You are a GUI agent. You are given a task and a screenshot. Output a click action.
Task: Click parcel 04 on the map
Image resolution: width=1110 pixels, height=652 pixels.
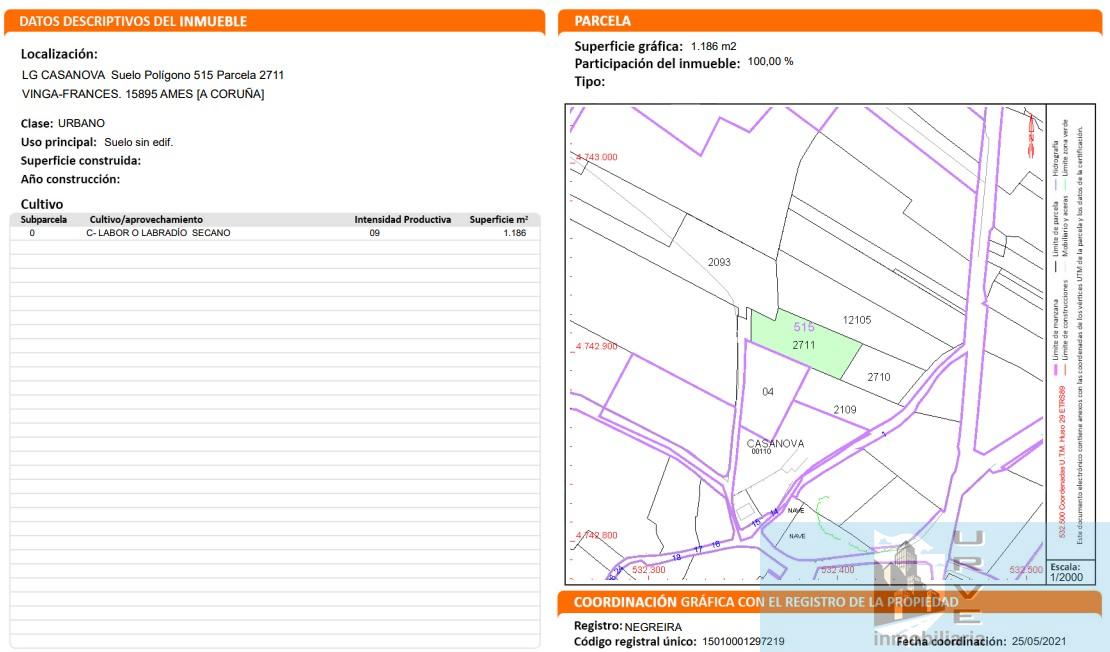click(x=767, y=392)
